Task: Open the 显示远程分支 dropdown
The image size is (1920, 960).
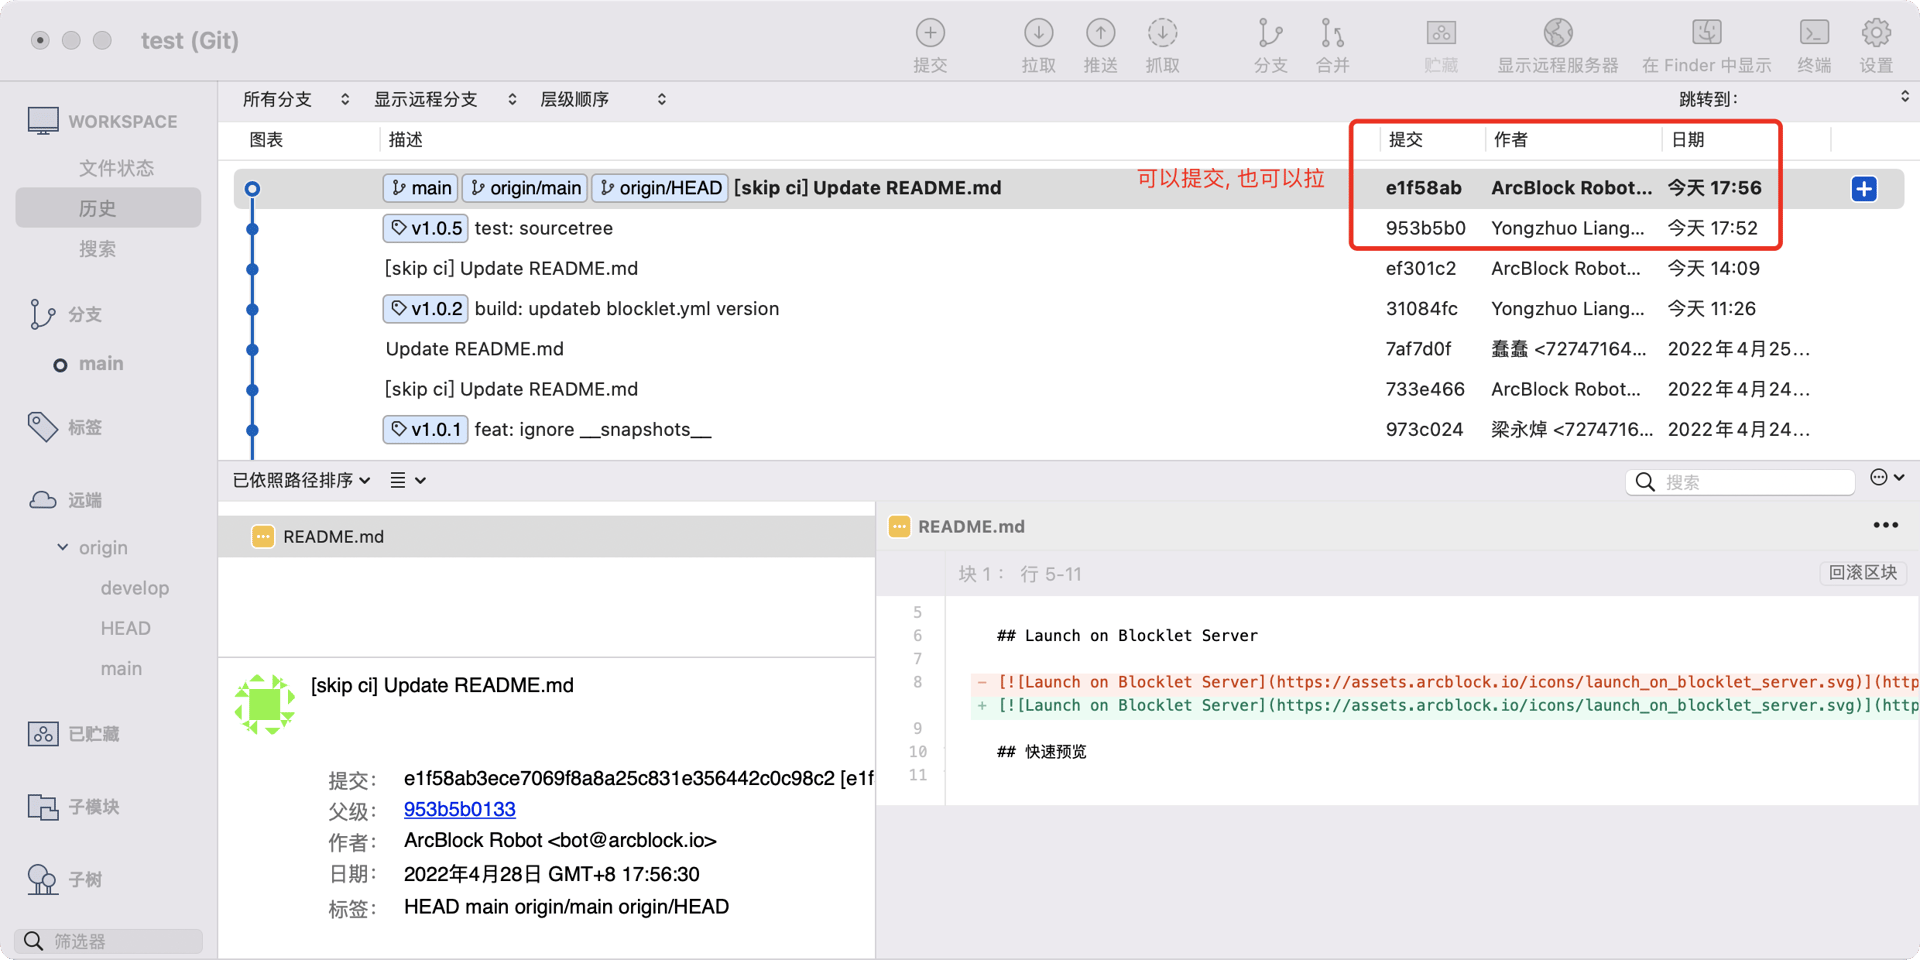Action: tap(445, 99)
